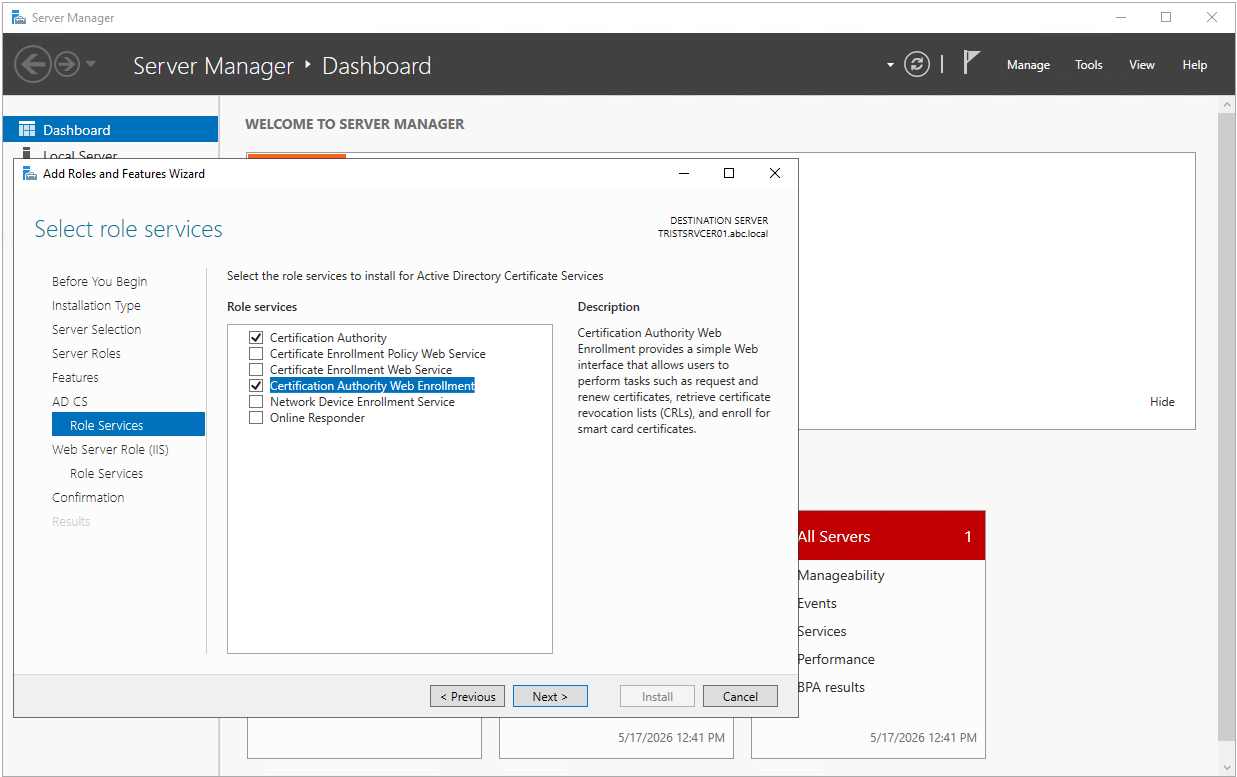Click the Server Manager title bar app icon

coord(18,18)
